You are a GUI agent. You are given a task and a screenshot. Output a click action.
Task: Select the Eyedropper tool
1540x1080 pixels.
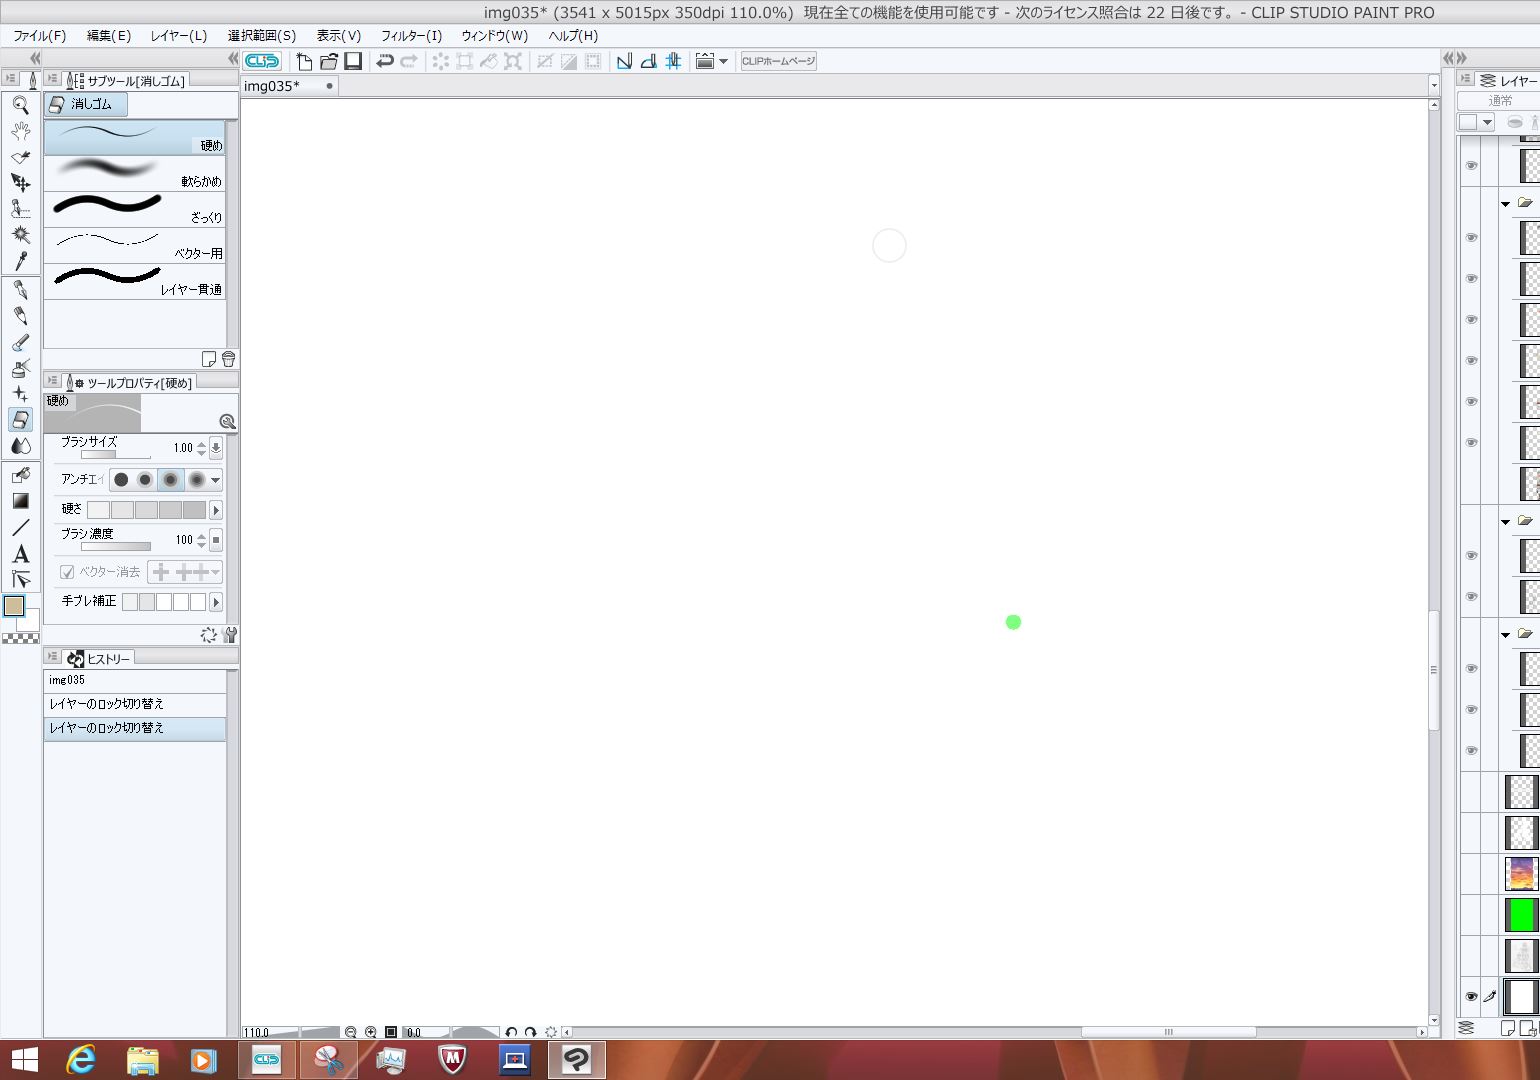20,261
